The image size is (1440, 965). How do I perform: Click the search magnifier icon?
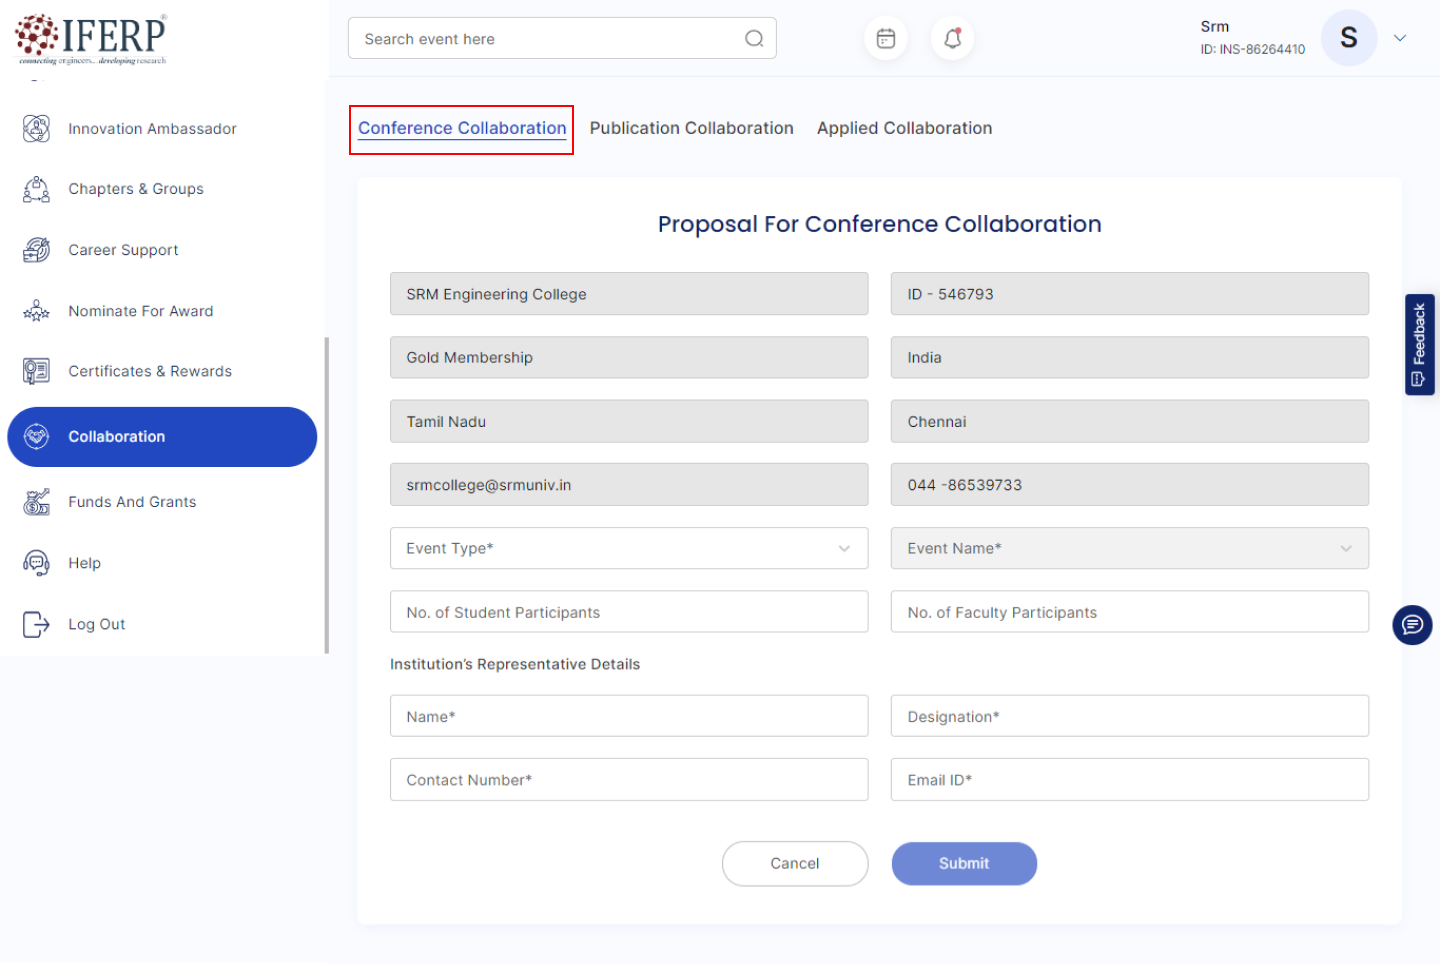click(754, 39)
